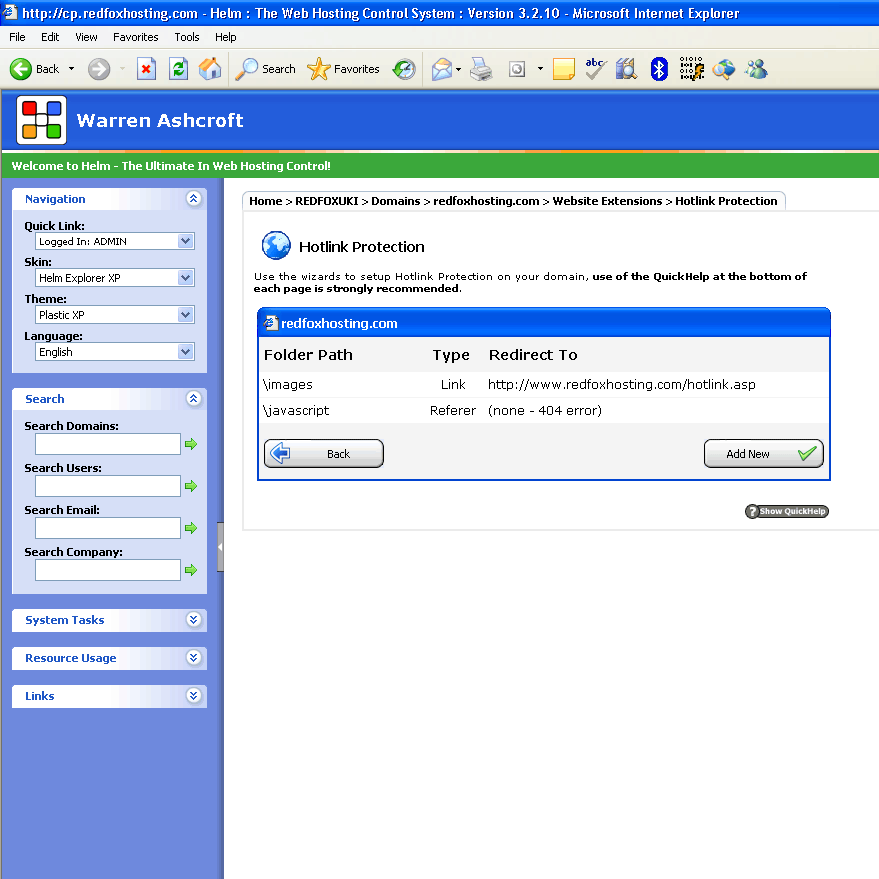Click the browser Forward arrow icon

coord(99,70)
